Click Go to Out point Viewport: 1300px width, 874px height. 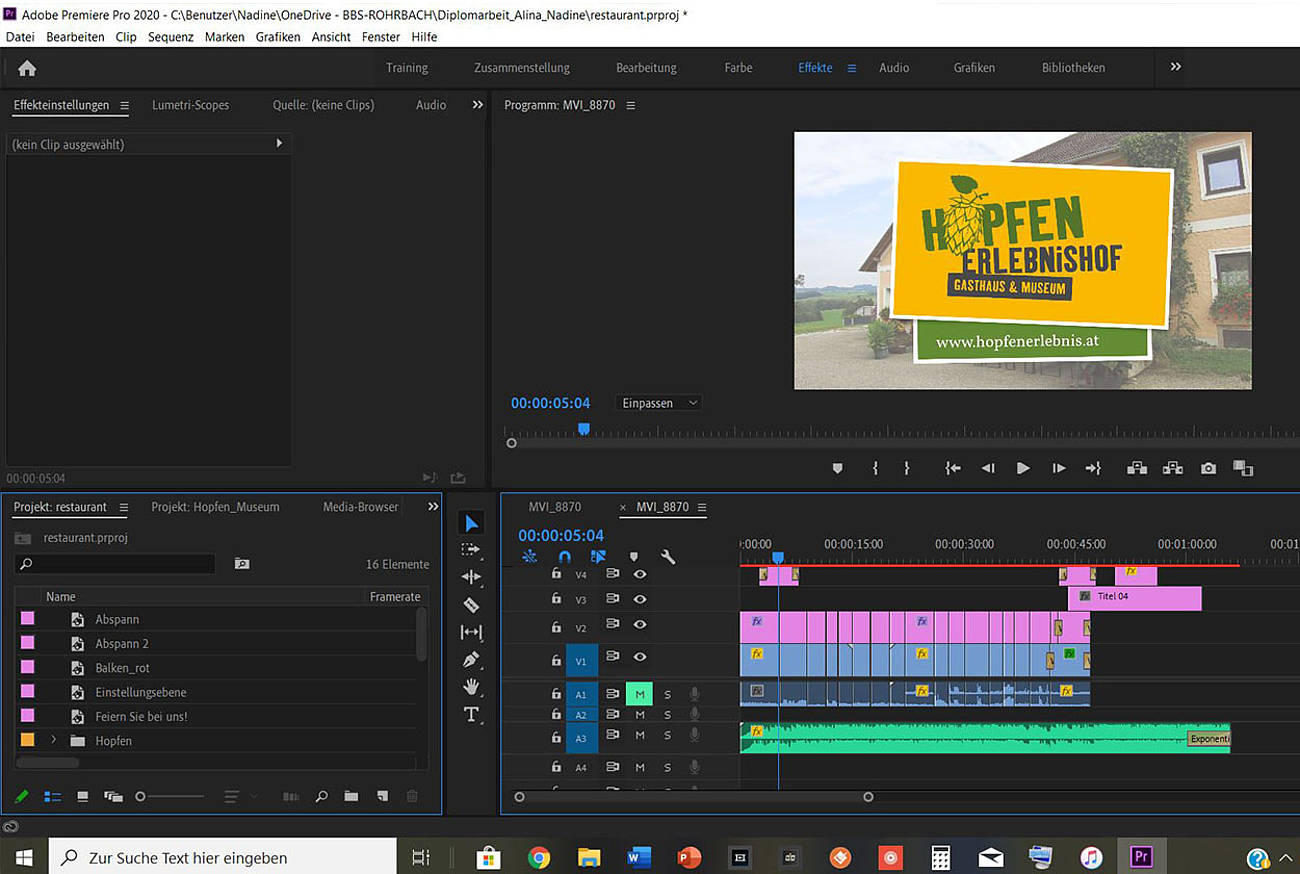pos(1093,468)
